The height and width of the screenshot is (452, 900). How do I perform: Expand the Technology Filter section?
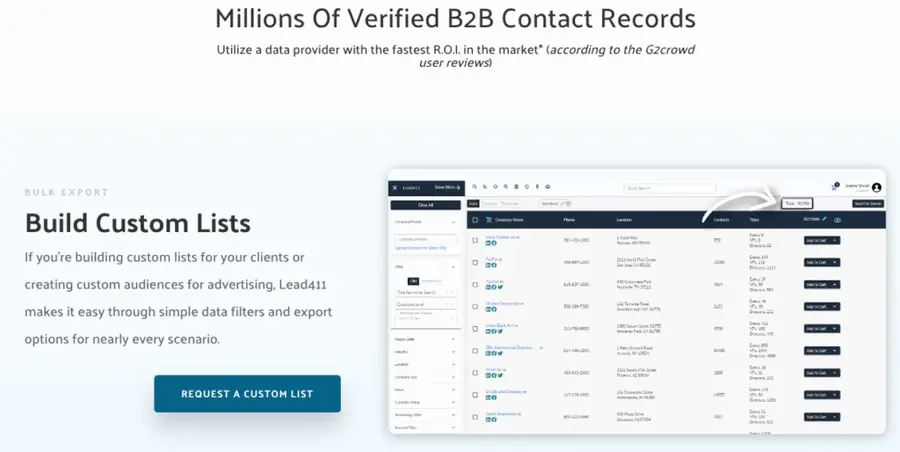[453, 415]
